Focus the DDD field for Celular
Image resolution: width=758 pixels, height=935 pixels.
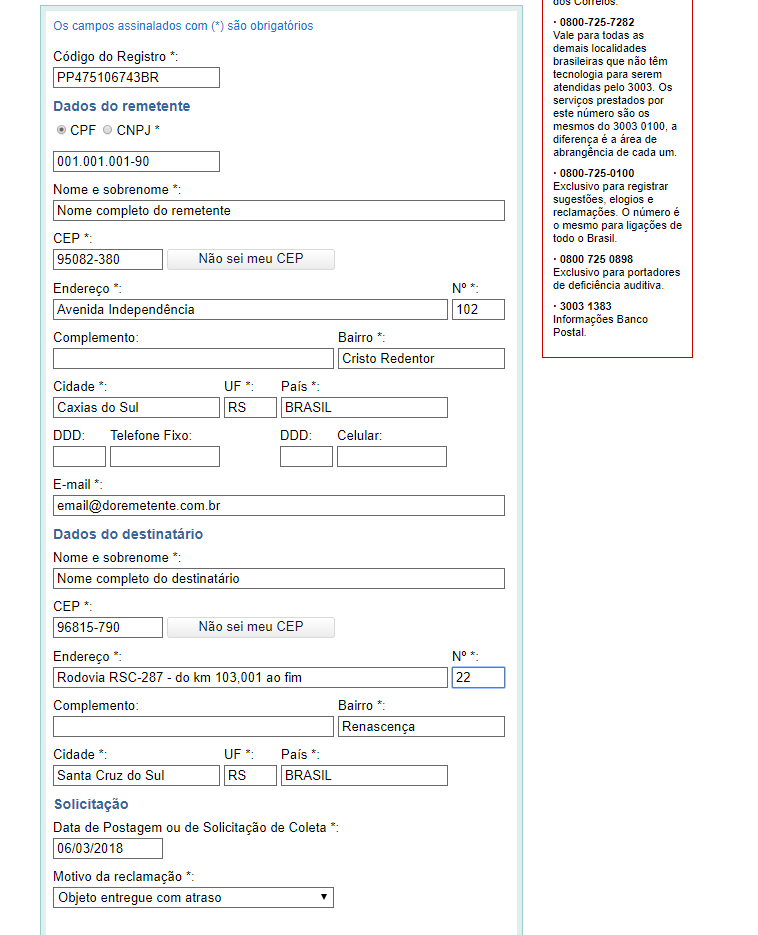pyautogui.click(x=307, y=456)
